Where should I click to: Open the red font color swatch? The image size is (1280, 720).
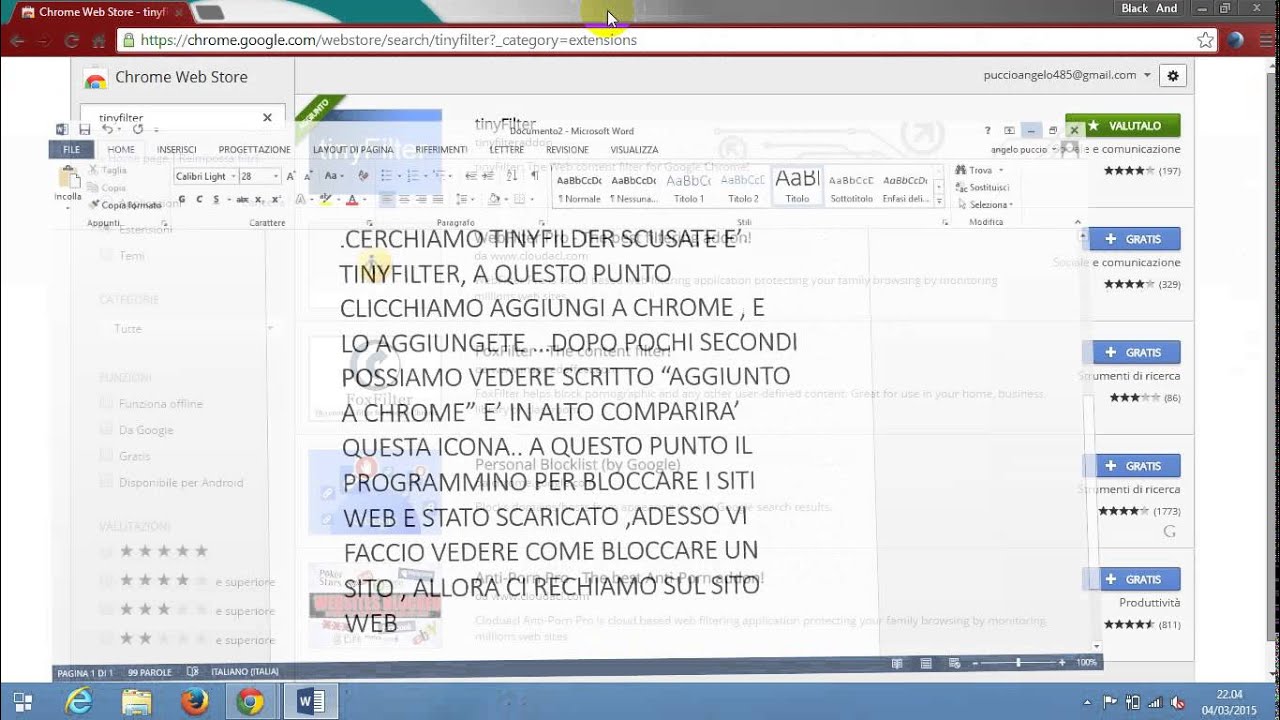[x=352, y=200]
